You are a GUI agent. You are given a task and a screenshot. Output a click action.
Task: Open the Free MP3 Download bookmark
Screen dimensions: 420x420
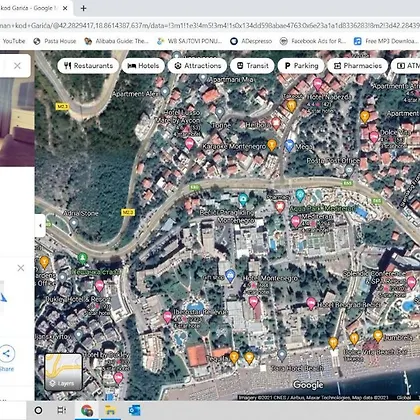(386, 41)
